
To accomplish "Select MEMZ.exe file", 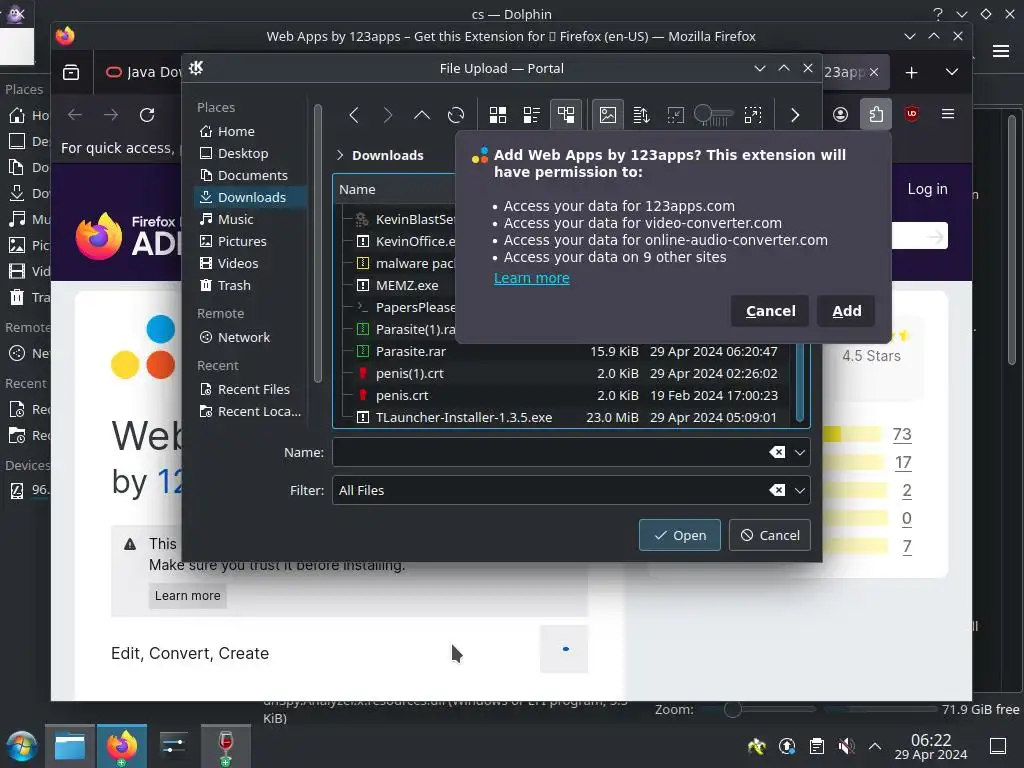I will tap(406, 285).
